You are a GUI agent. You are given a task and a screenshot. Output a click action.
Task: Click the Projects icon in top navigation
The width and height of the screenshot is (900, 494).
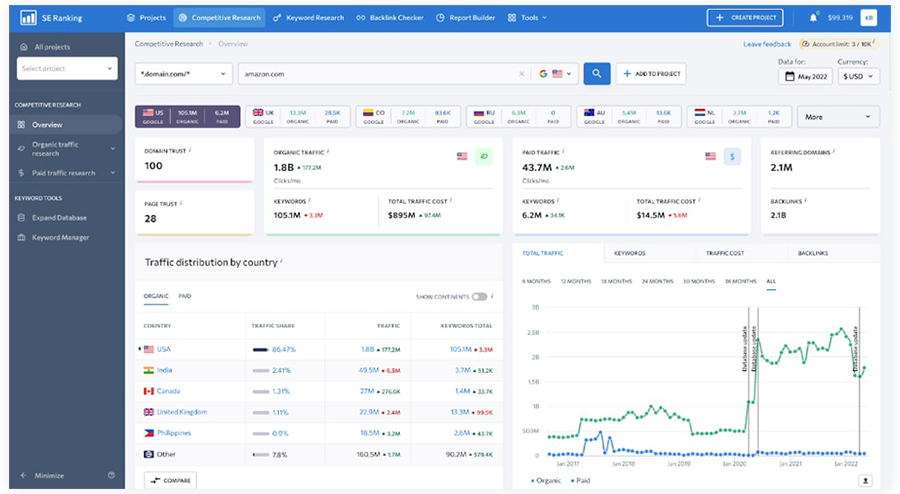131,18
